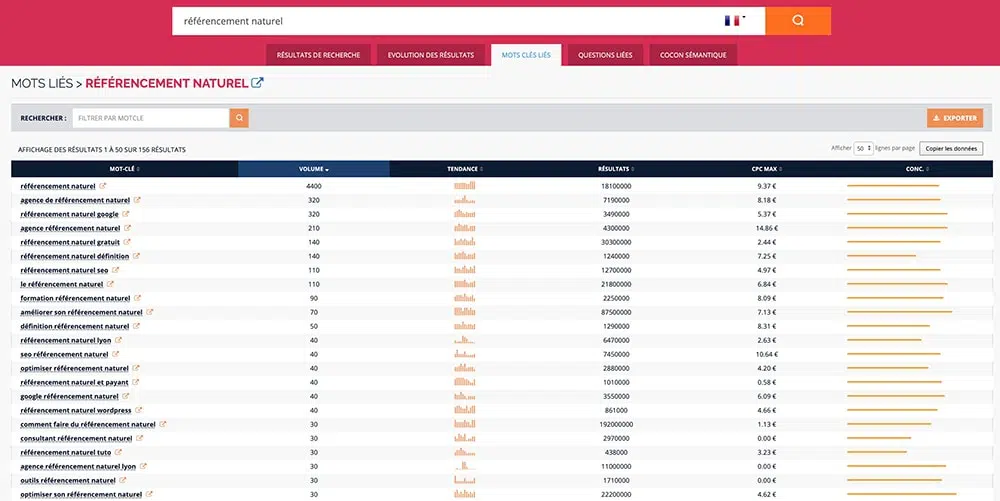
Task: Open external icon next to le référencement naturel
Action: pyautogui.click(x=110, y=284)
